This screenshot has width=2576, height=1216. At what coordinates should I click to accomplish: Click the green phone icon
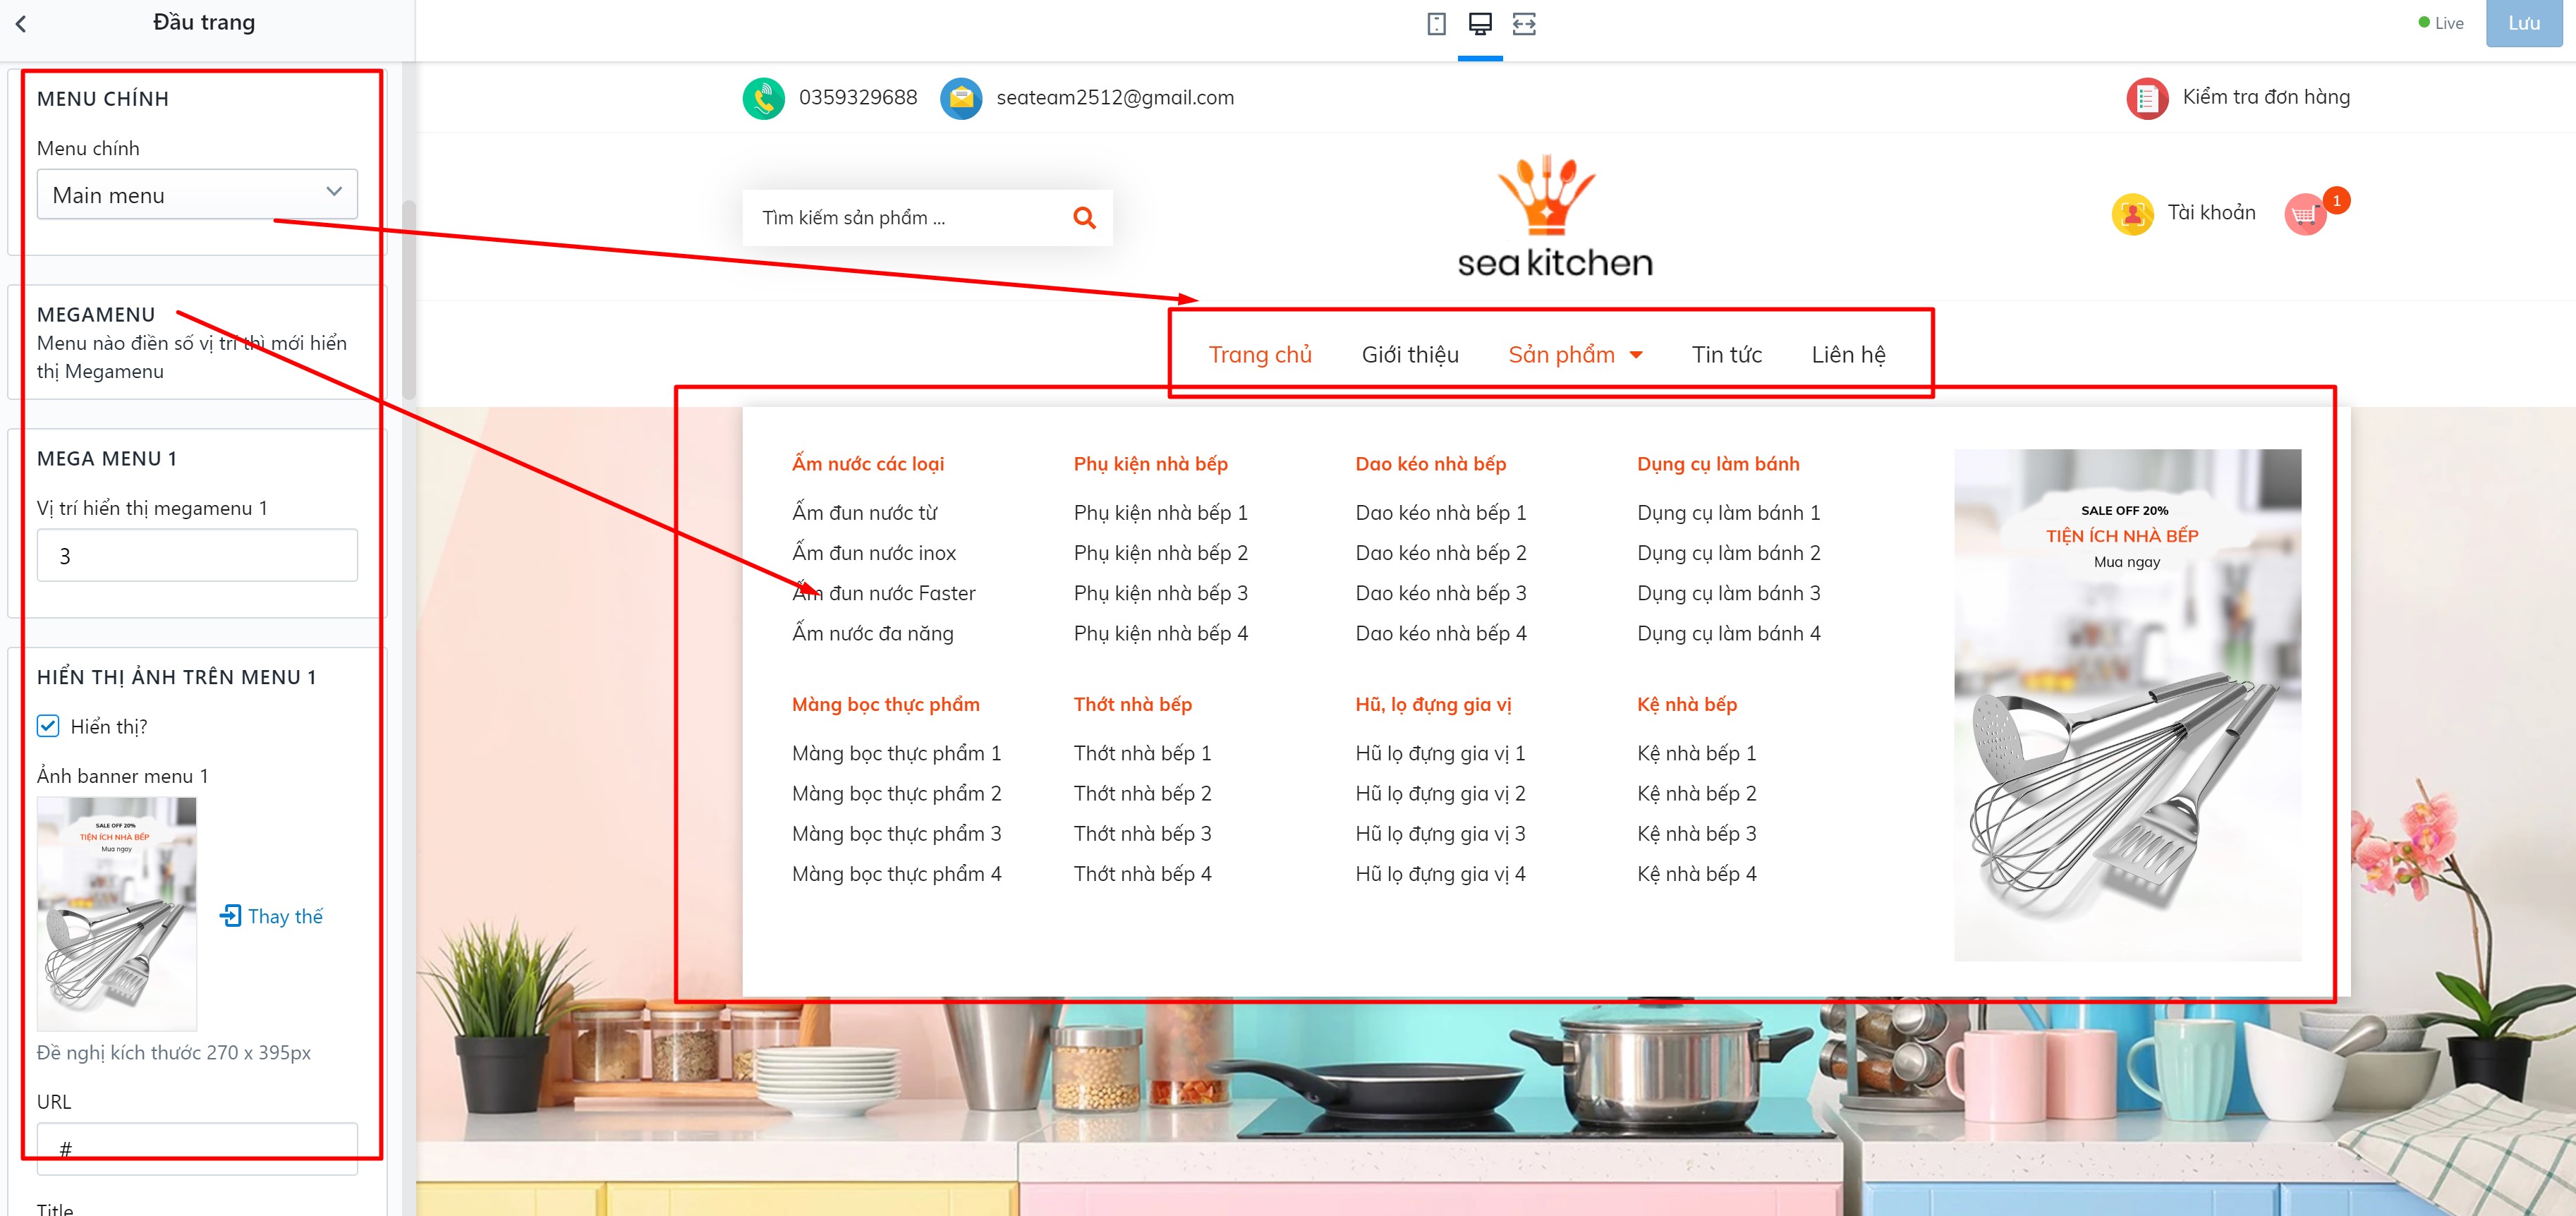(x=764, y=98)
